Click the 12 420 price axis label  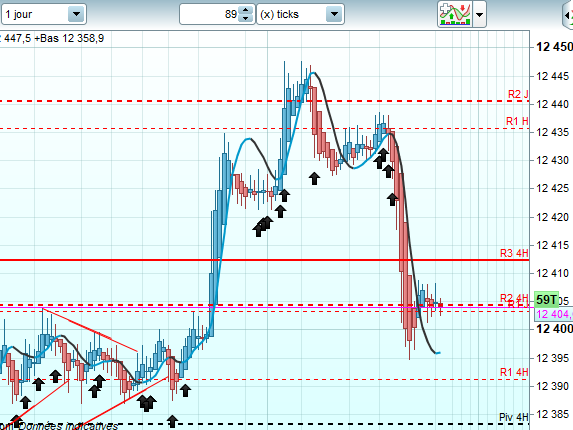point(553,217)
